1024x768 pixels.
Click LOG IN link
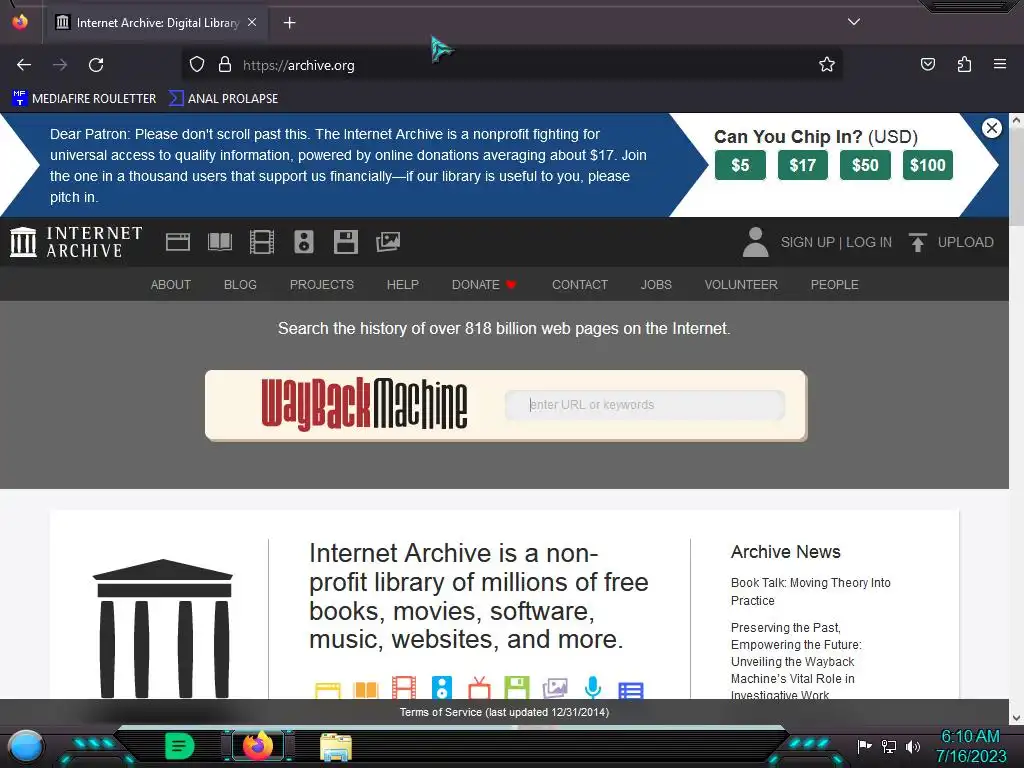[x=869, y=242]
